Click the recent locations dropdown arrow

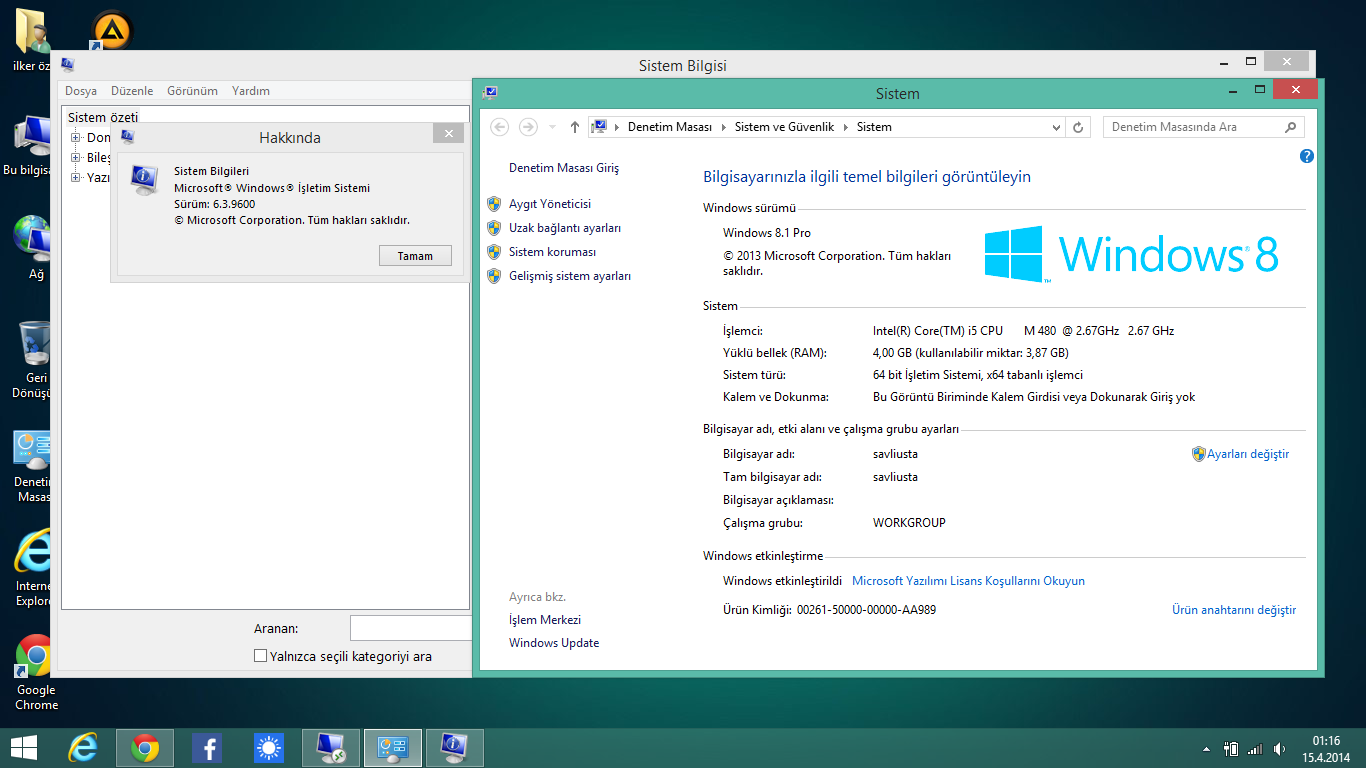pyautogui.click(x=550, y=127)
